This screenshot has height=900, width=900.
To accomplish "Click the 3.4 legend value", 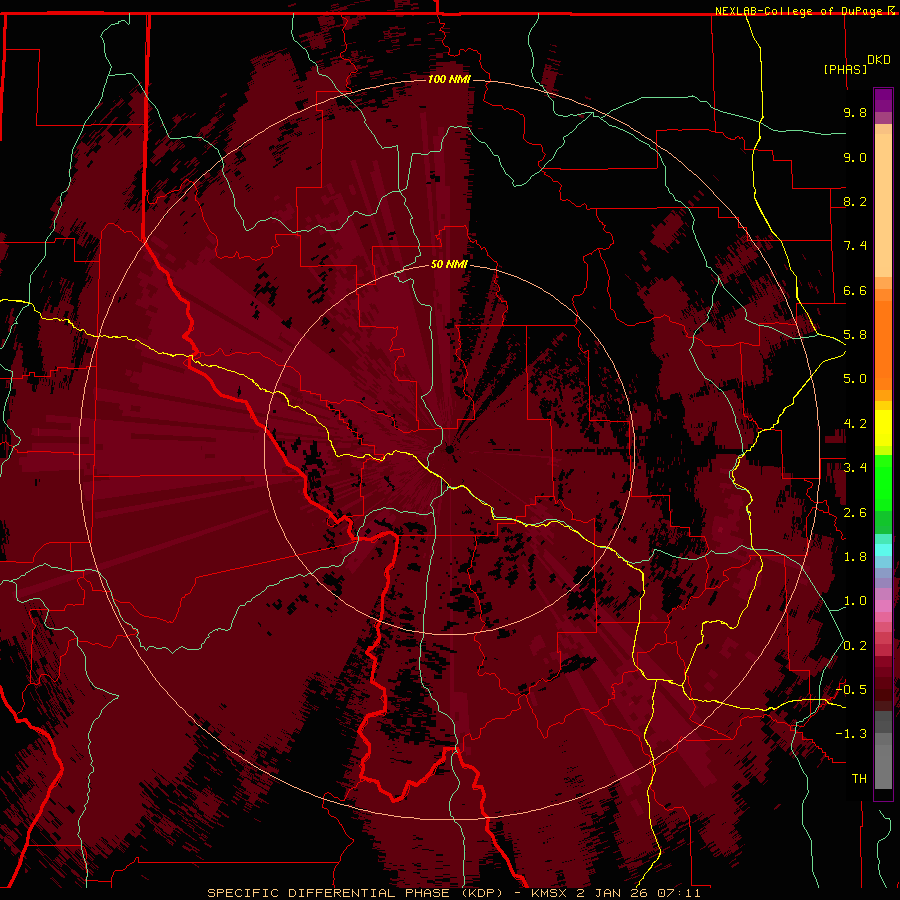I will pyautogui.click(x=855, y=468).
